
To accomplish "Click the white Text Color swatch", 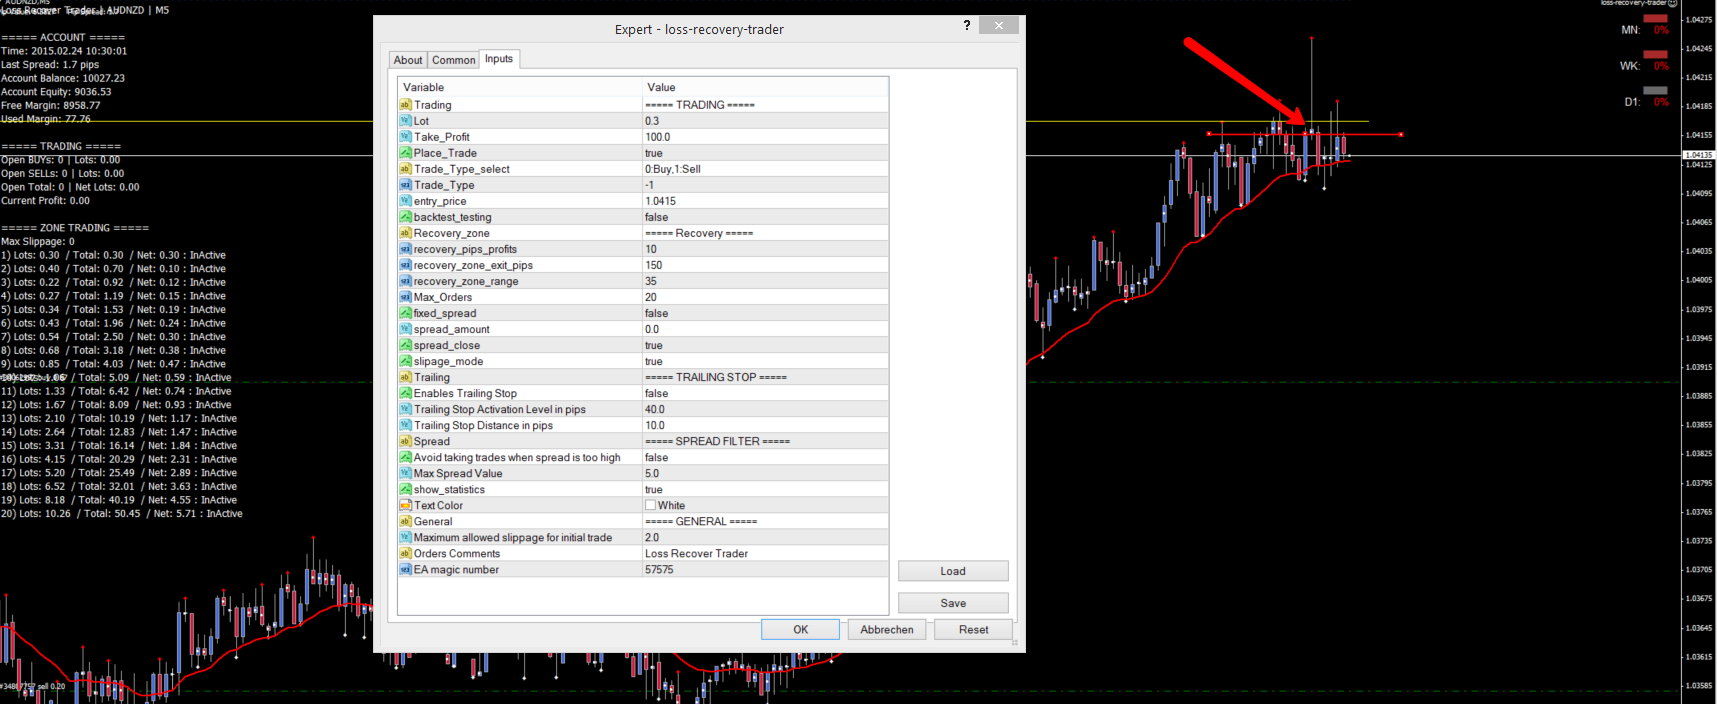I will tap(650, 505).
